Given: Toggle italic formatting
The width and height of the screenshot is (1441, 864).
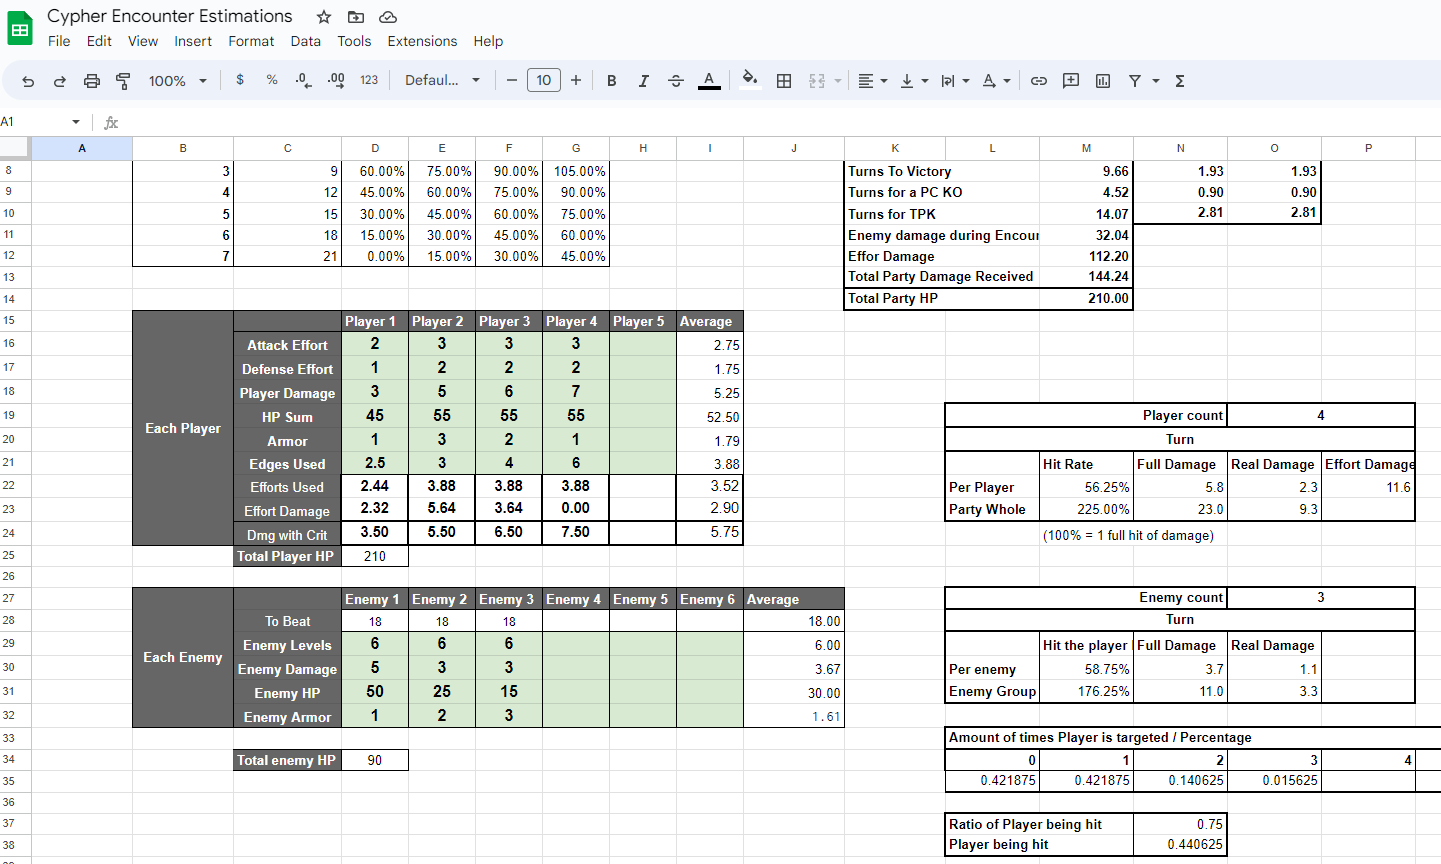Looking at the screenshot, I should pos(643,81).
